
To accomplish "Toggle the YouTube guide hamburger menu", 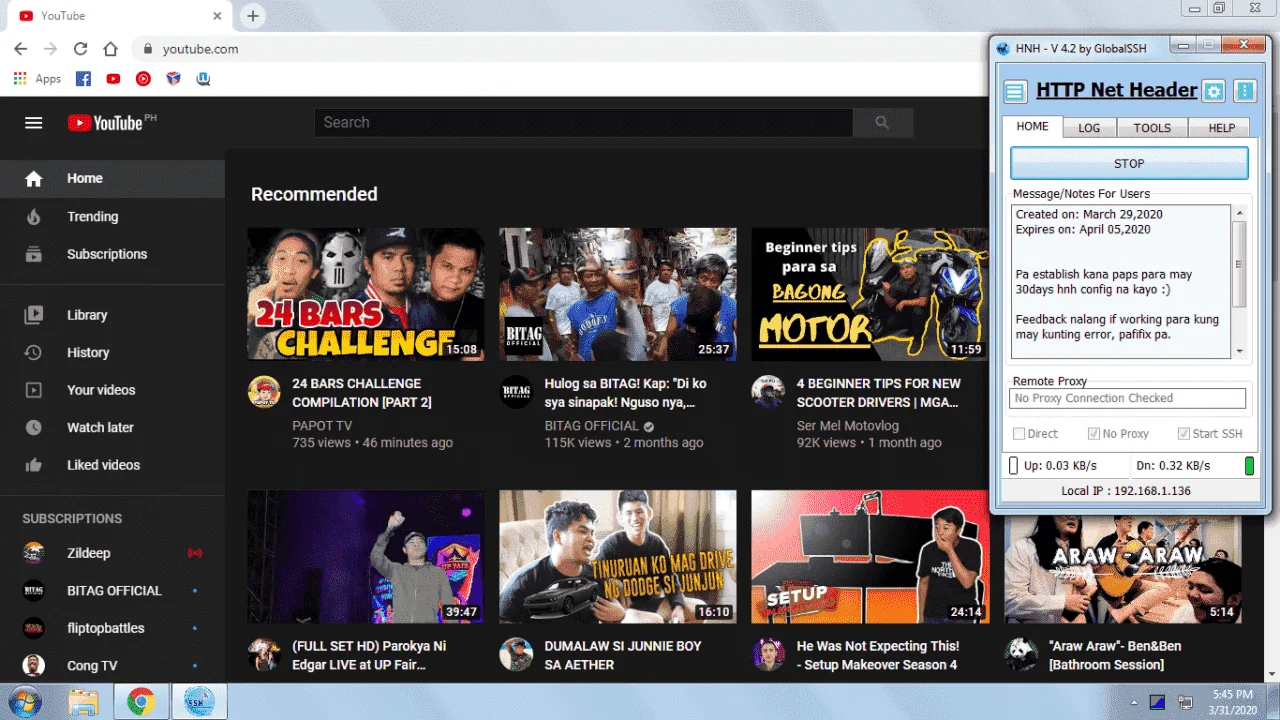I will pyautogui.click(x=34, y=123).
